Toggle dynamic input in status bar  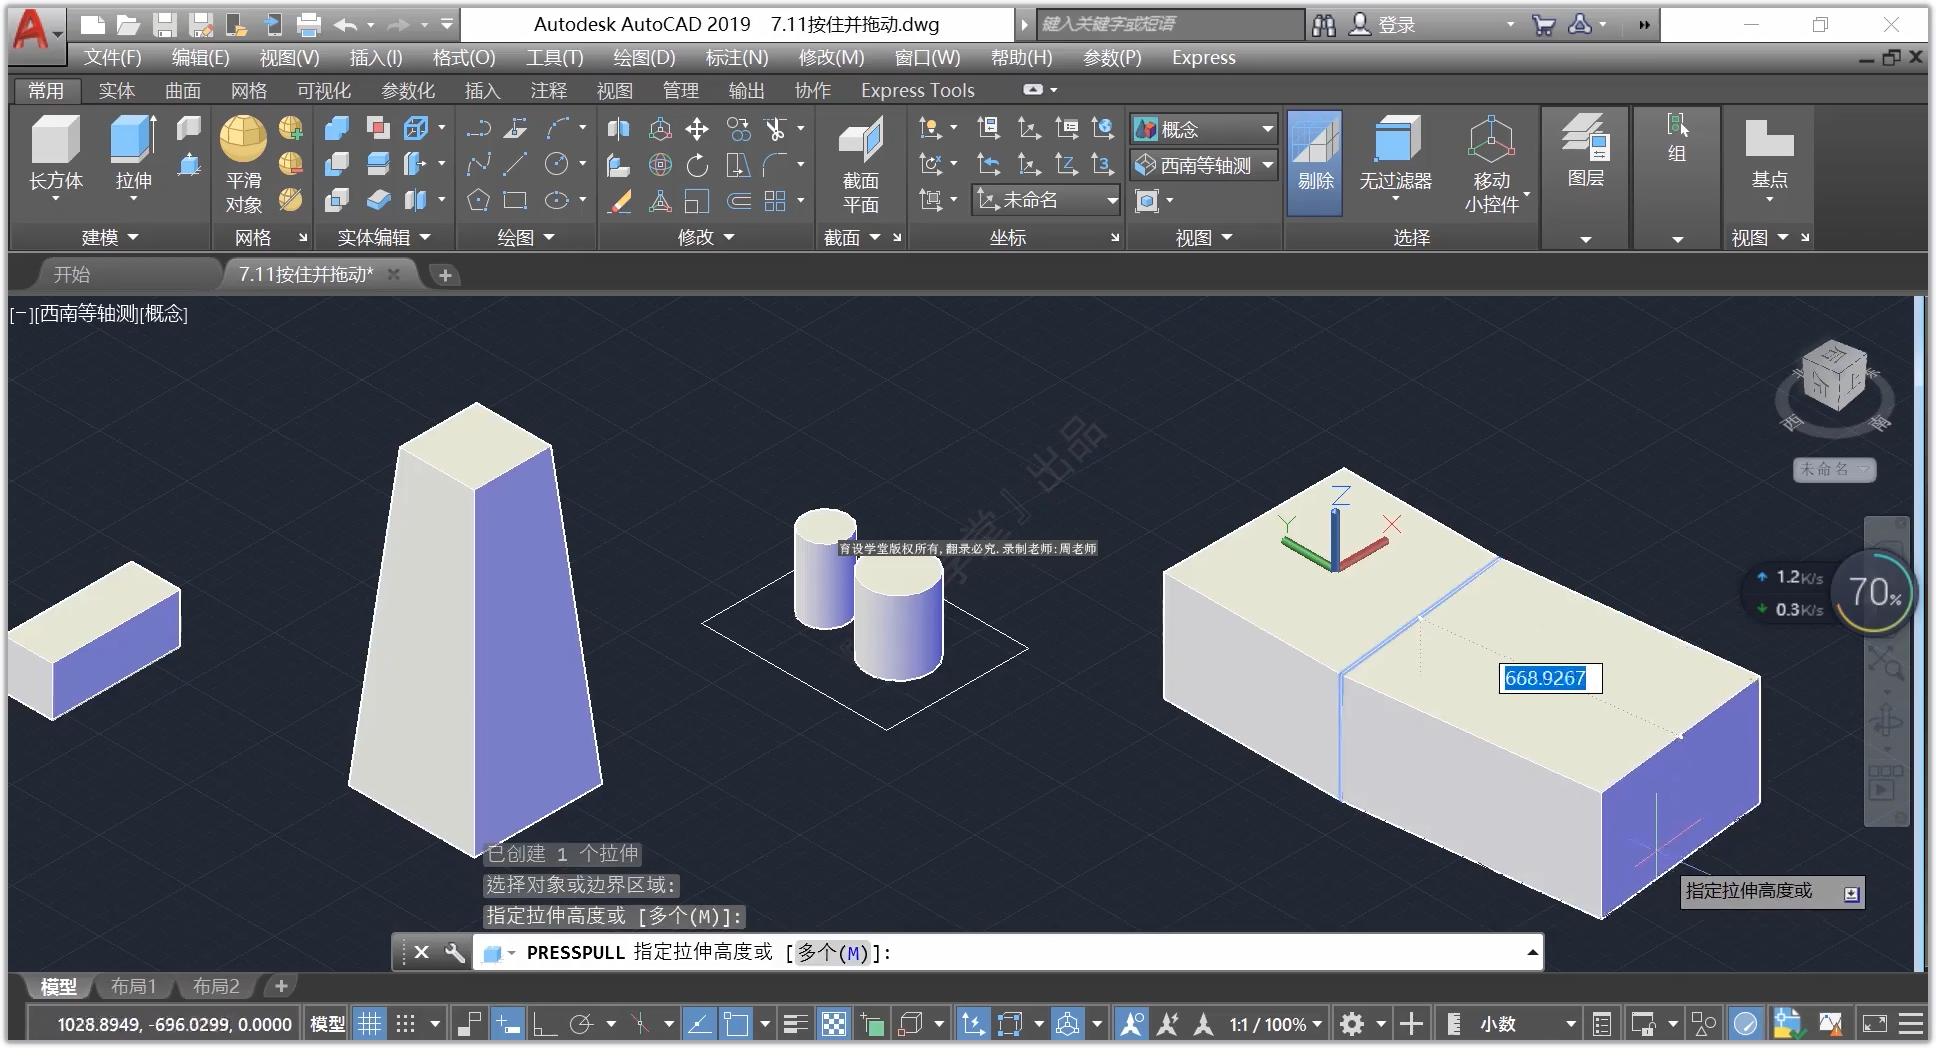click(508, 1024)
